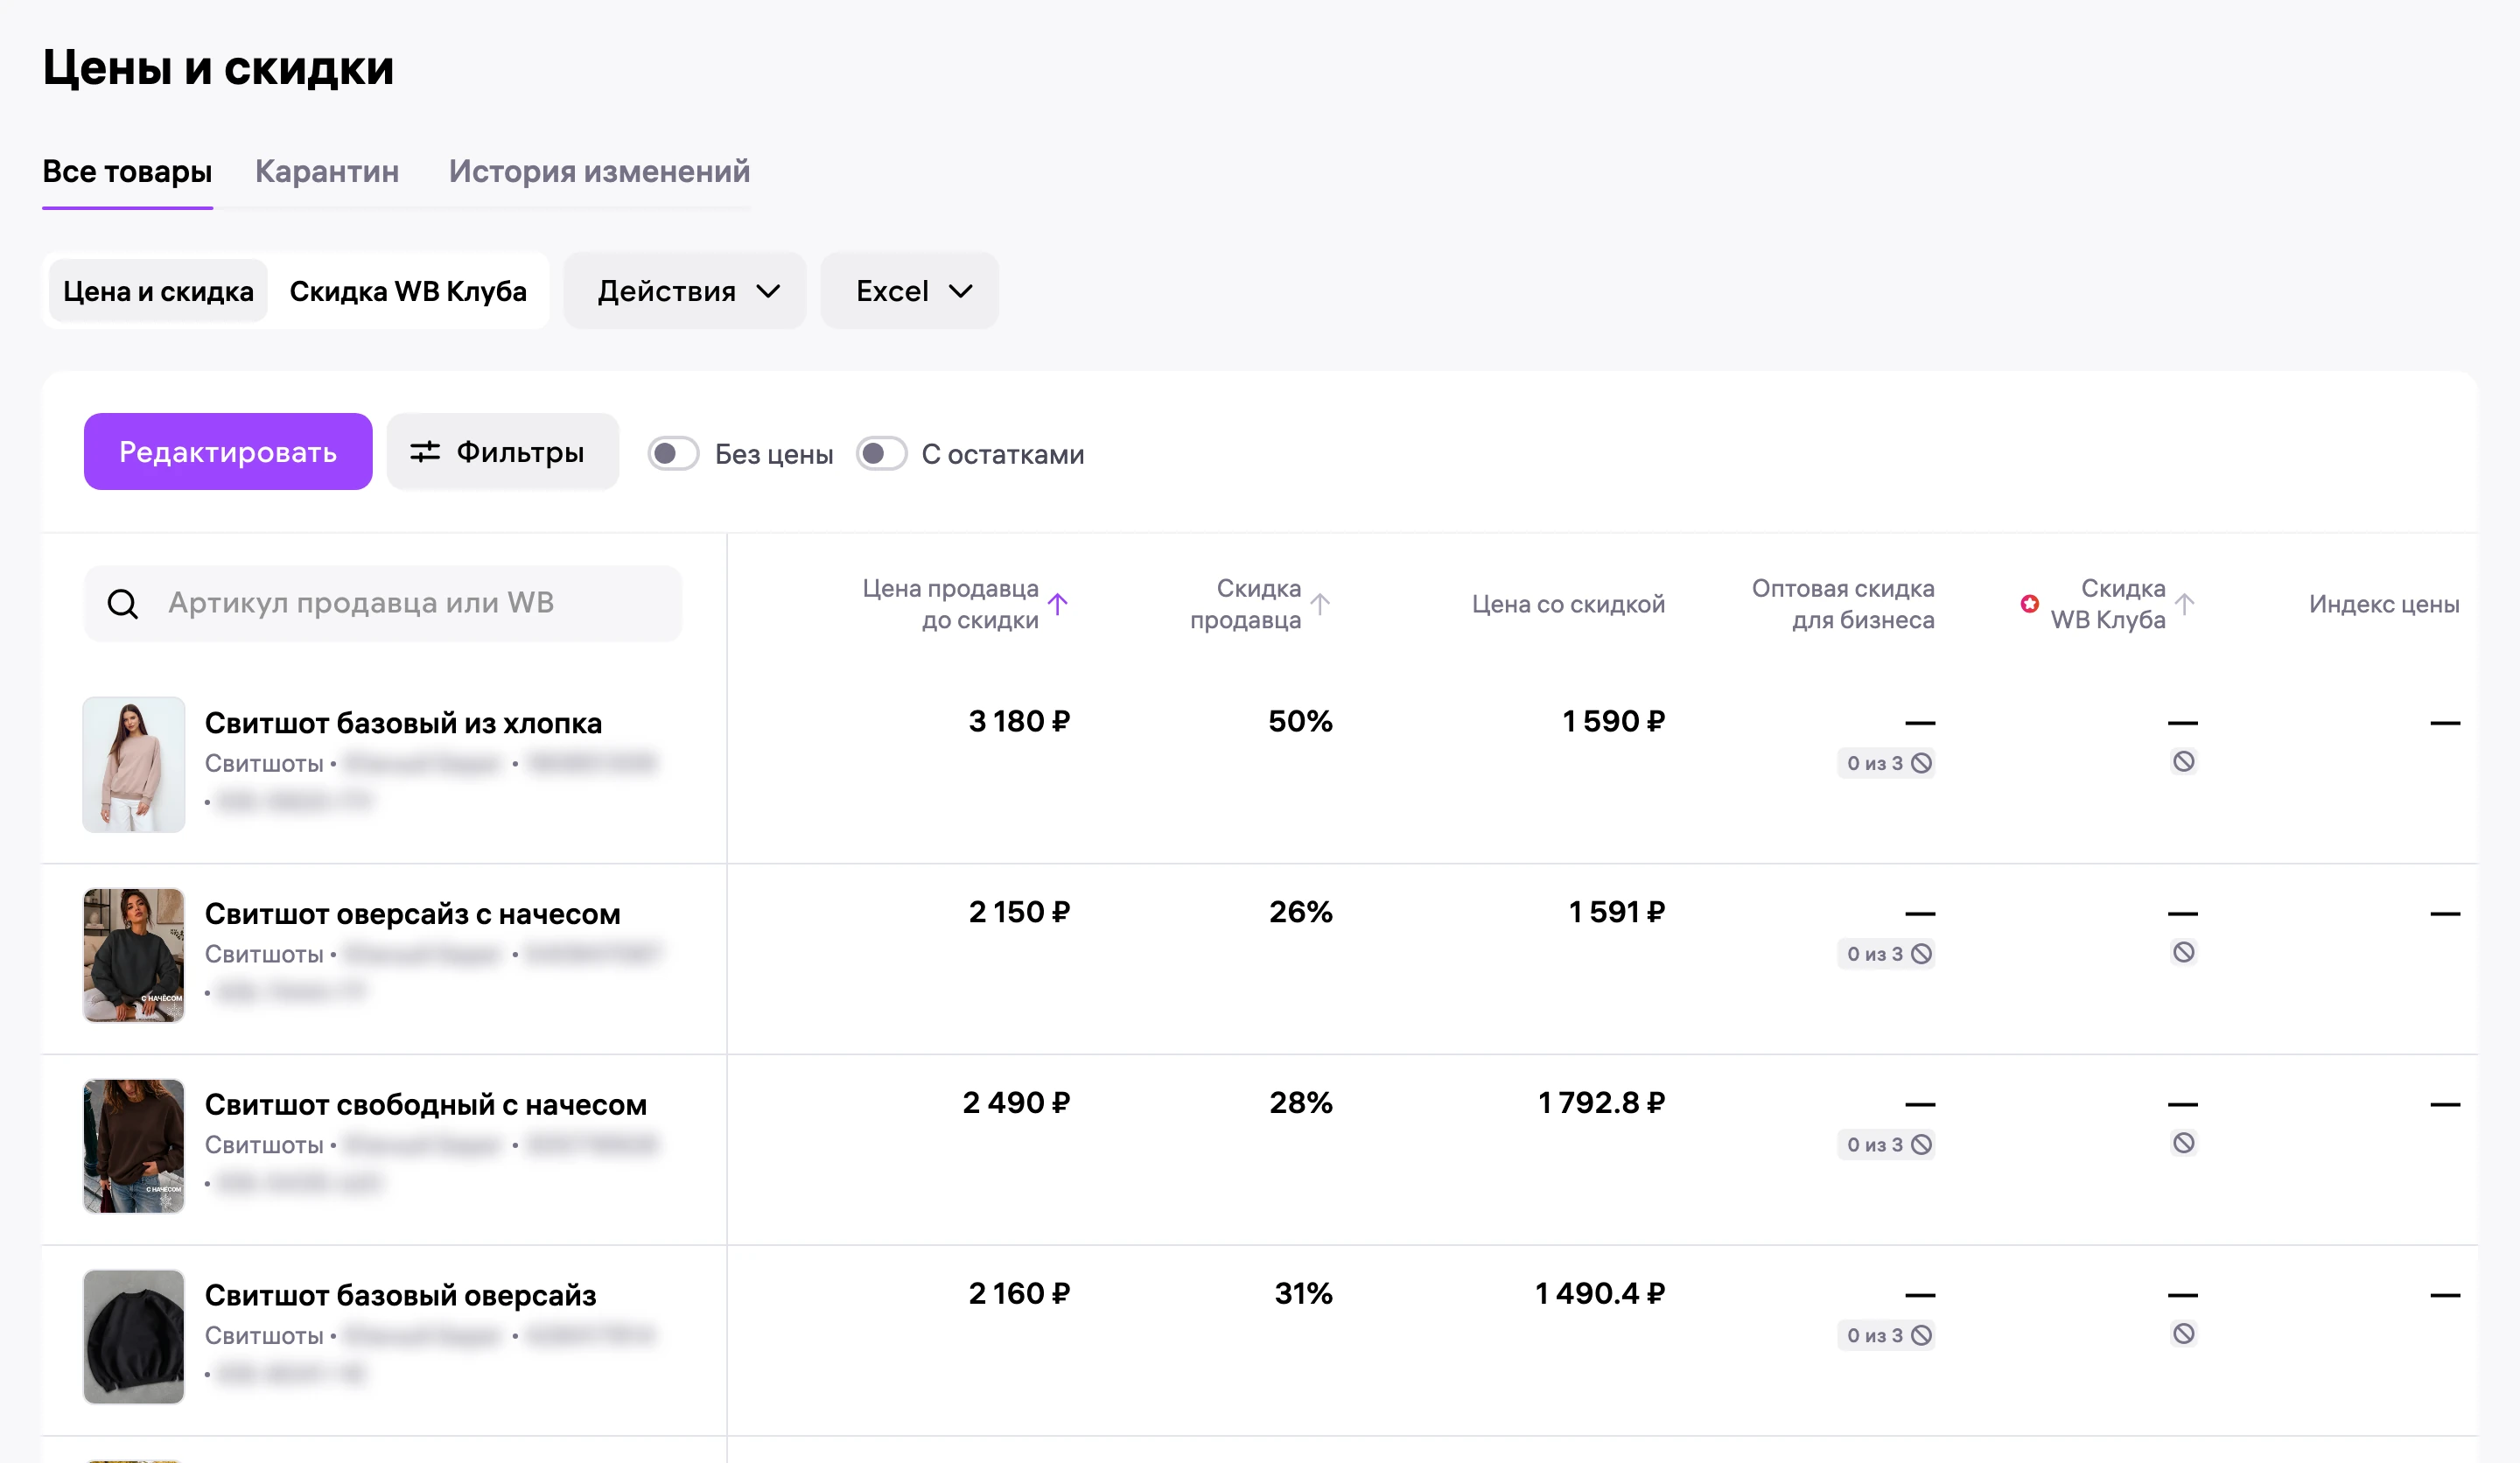
Task: Click WB Club blocked icon for Свитшот базовый оверсайз
Action: tap(2183, 1334)
